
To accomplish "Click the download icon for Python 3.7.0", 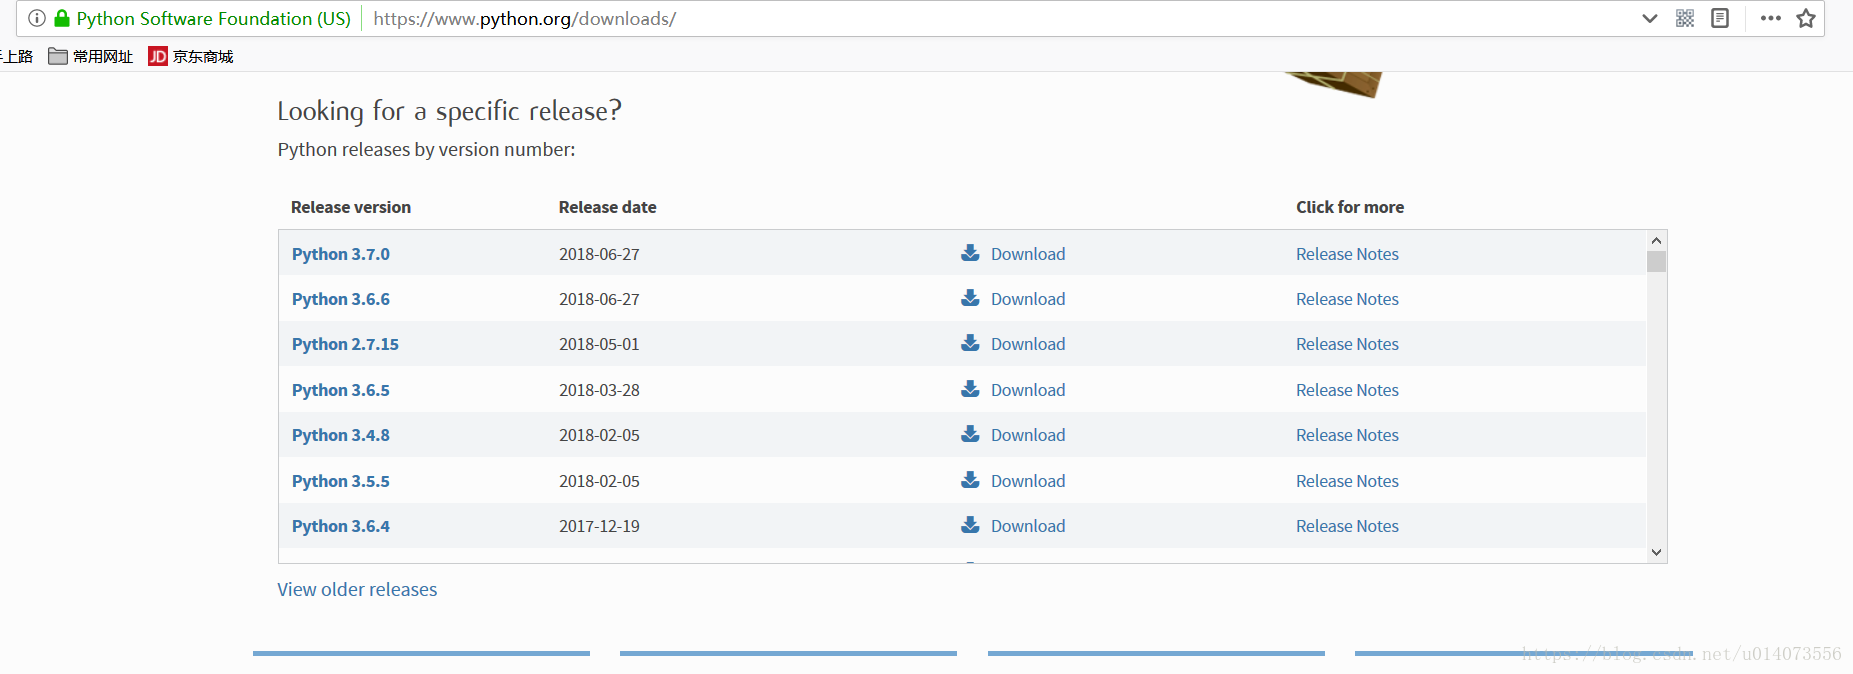I will pyautogui.click(x=970, y=253).
